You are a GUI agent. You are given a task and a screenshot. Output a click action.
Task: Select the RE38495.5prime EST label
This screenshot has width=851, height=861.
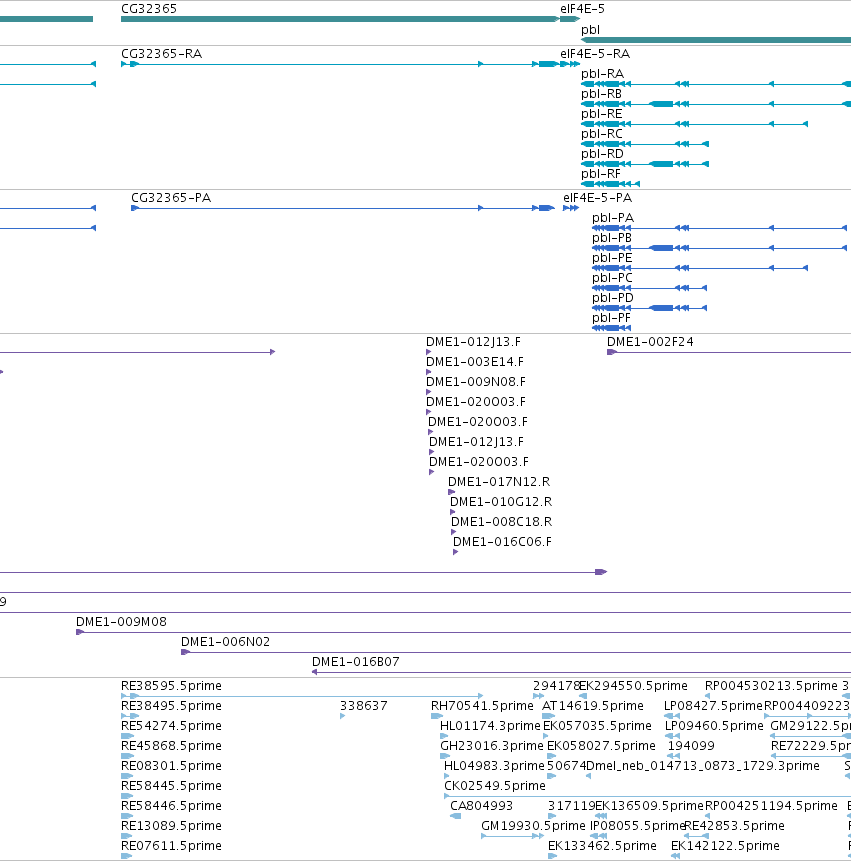point(171,706)
